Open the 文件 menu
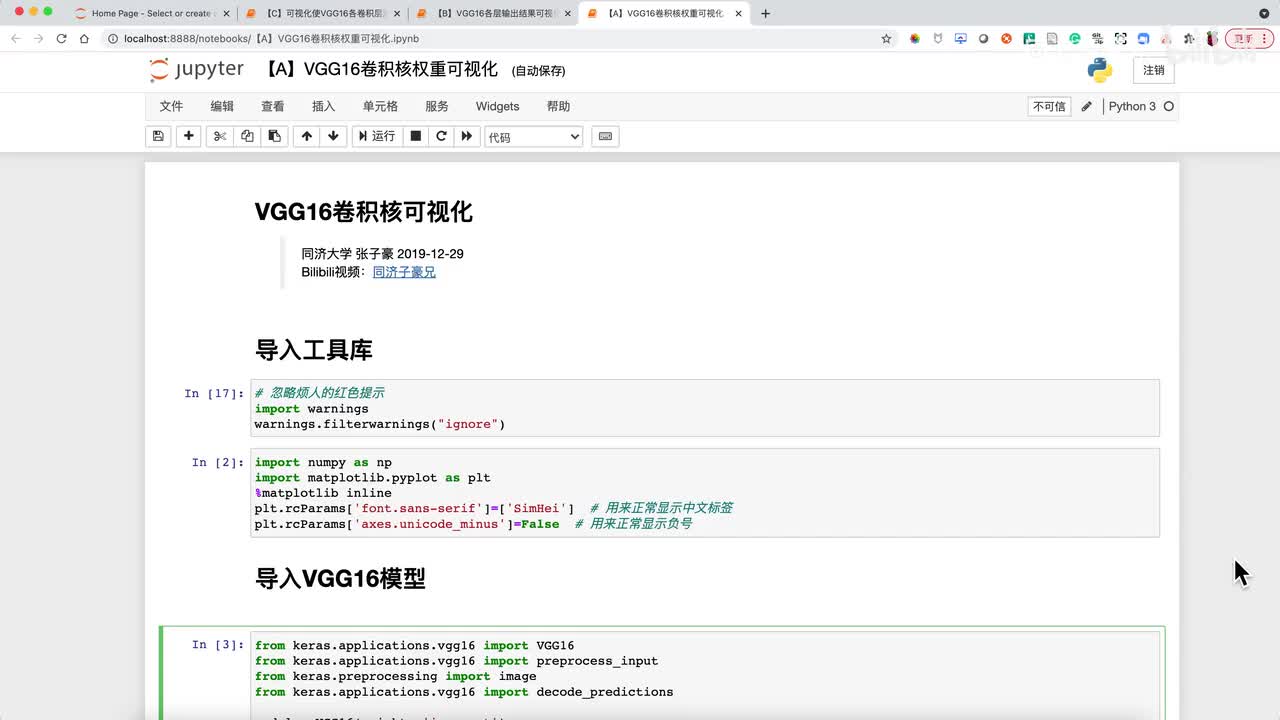The image size is (1280, 720). point(172,106)
